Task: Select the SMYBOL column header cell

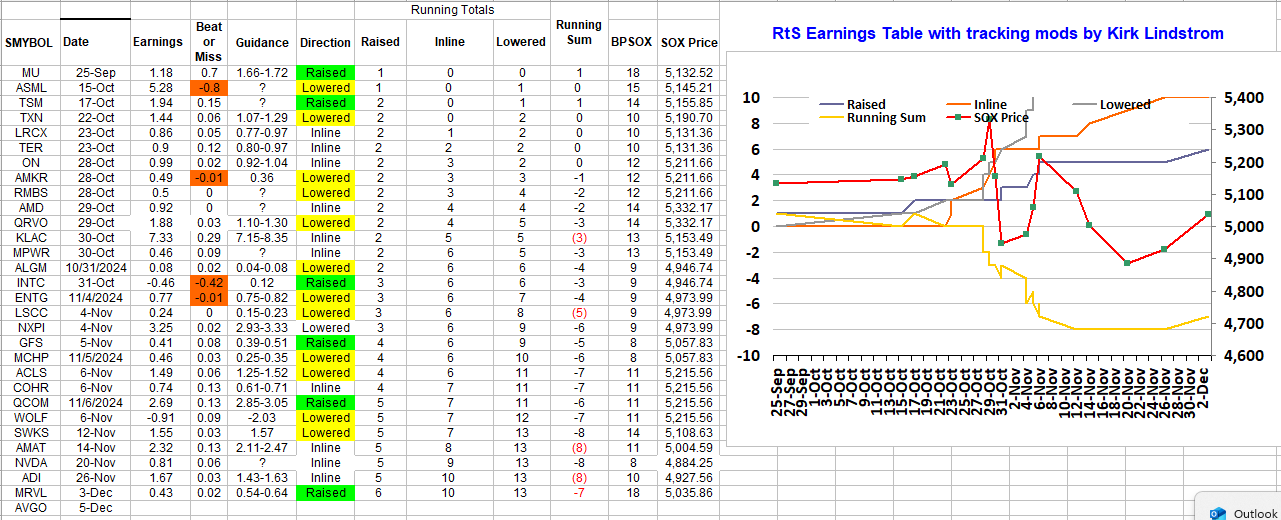Action: pyautogui.click(x=30, y=42)
